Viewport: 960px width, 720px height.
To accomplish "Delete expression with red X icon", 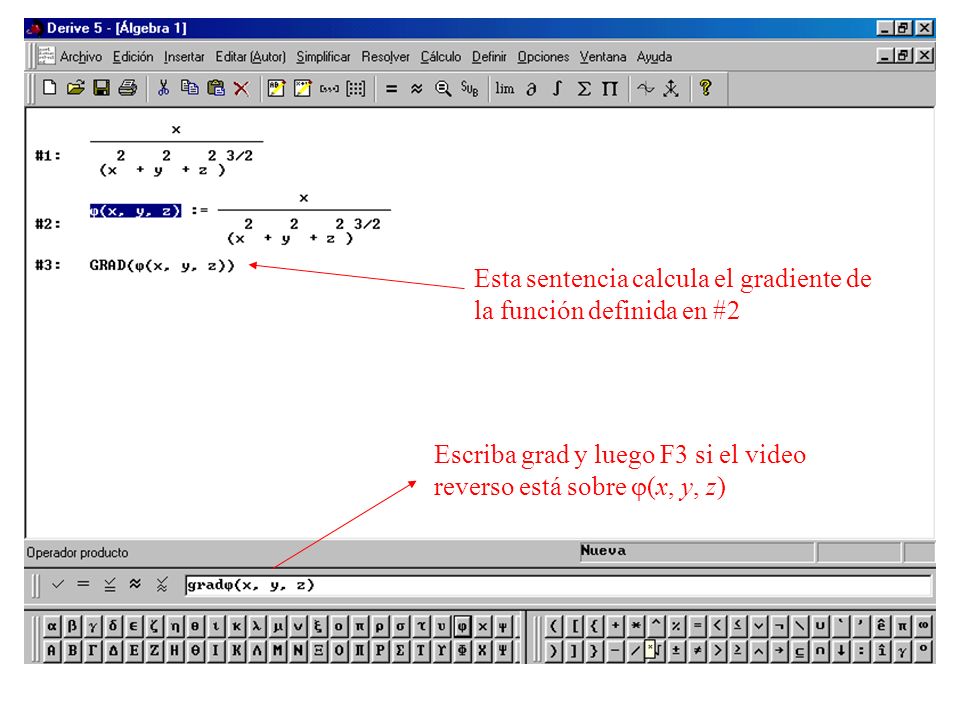I will coord(241,88).
